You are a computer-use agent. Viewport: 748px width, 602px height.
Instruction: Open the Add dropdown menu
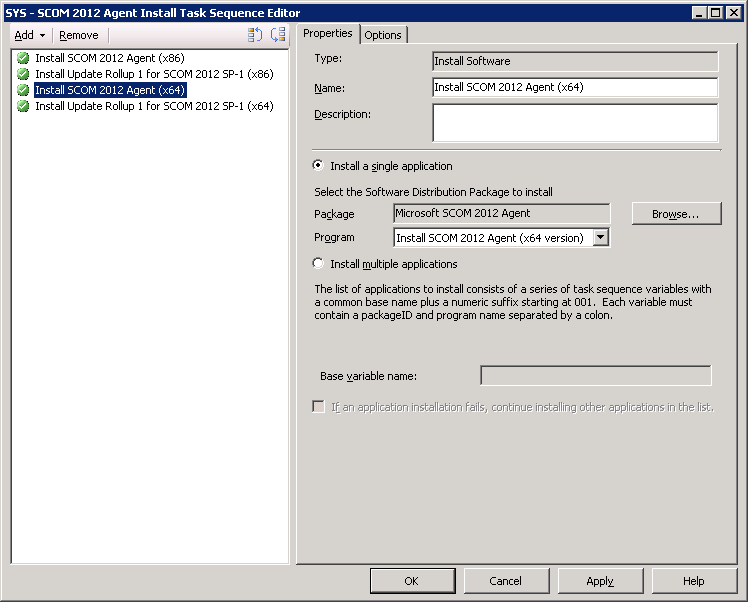(x=30, y=35)
